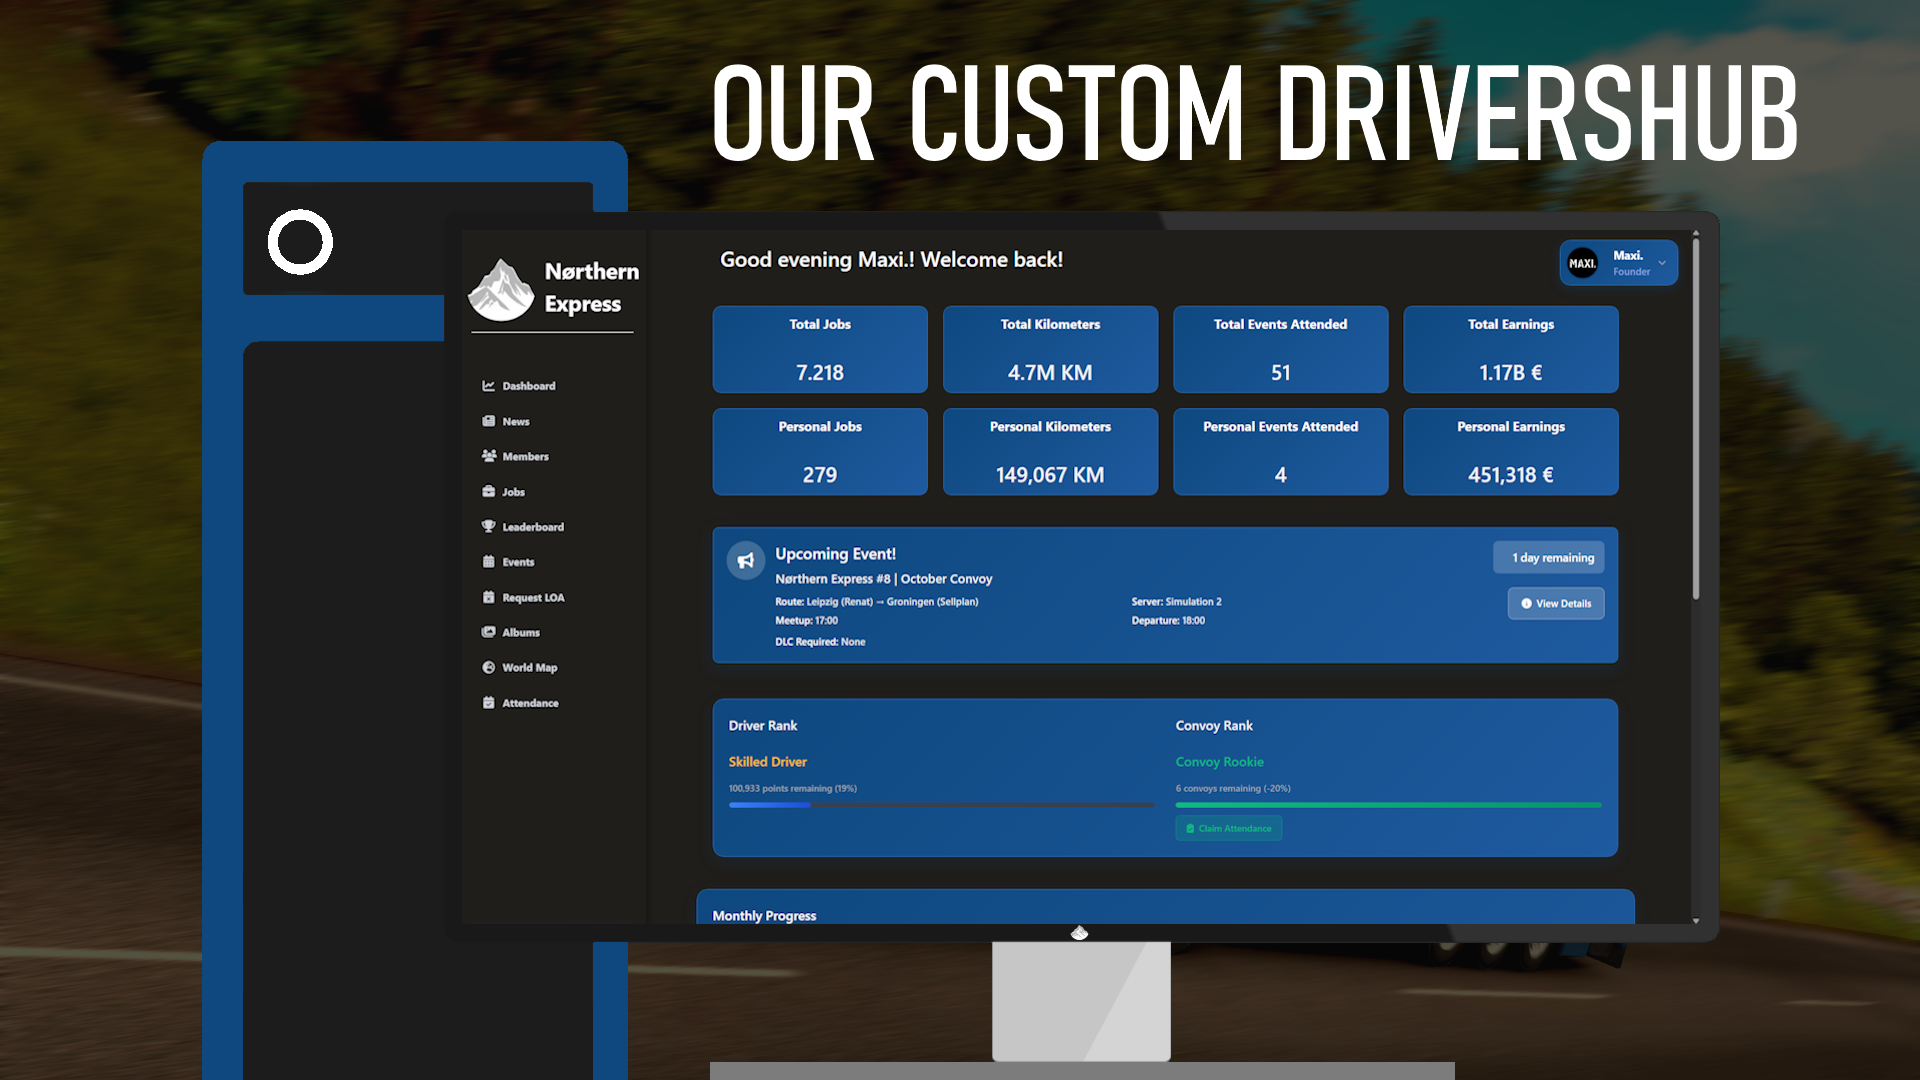Click the Request LOA clipboard icon

point(488,597)
